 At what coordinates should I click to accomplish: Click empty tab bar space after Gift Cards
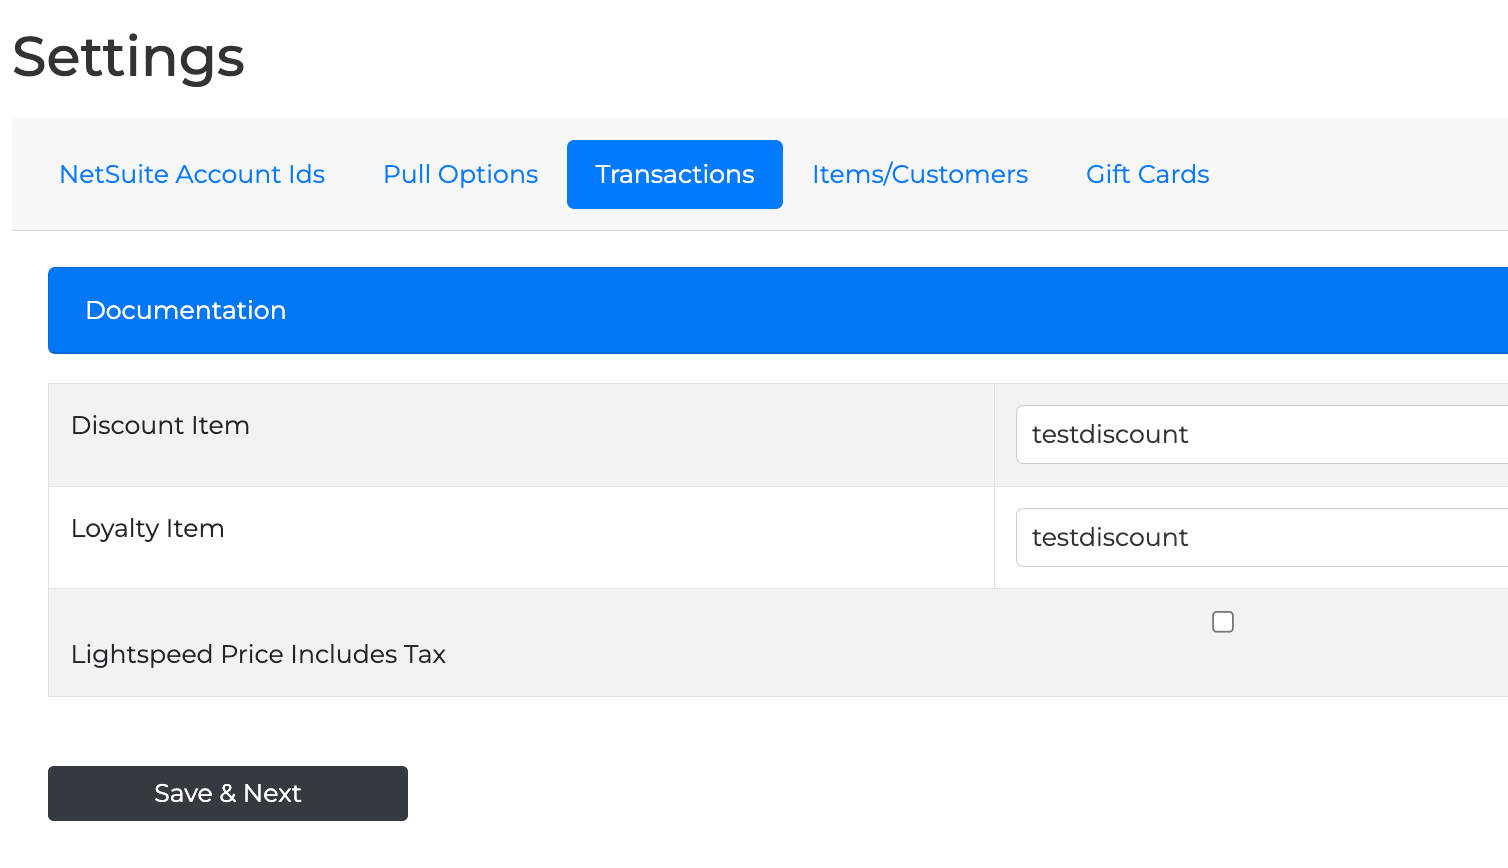[1360, 174]
